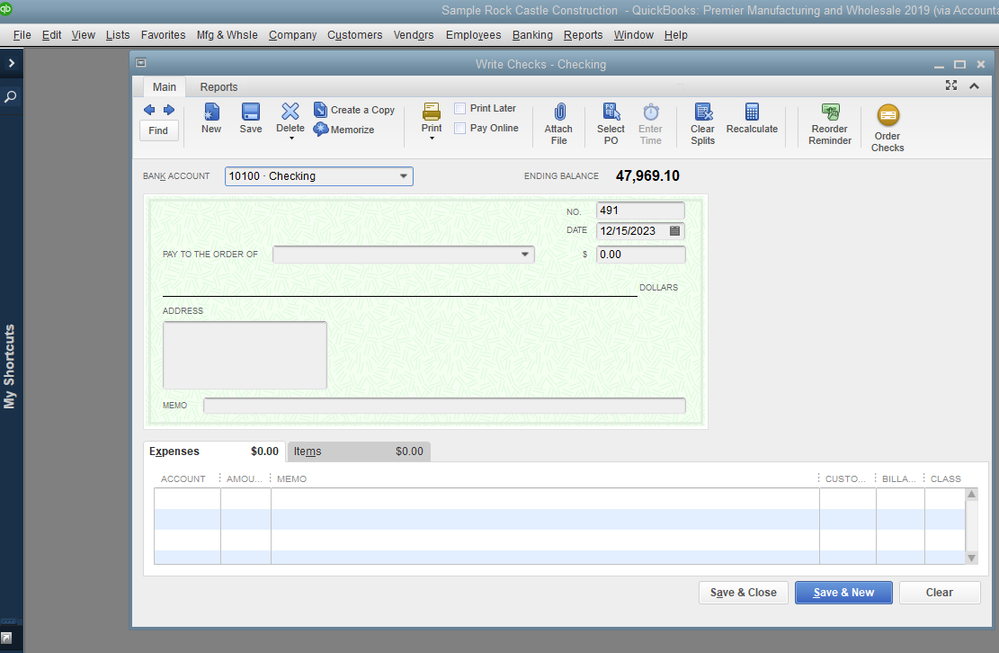Click first row Account cell
Viewport: 999px width, 653px height.
(187, 498)
